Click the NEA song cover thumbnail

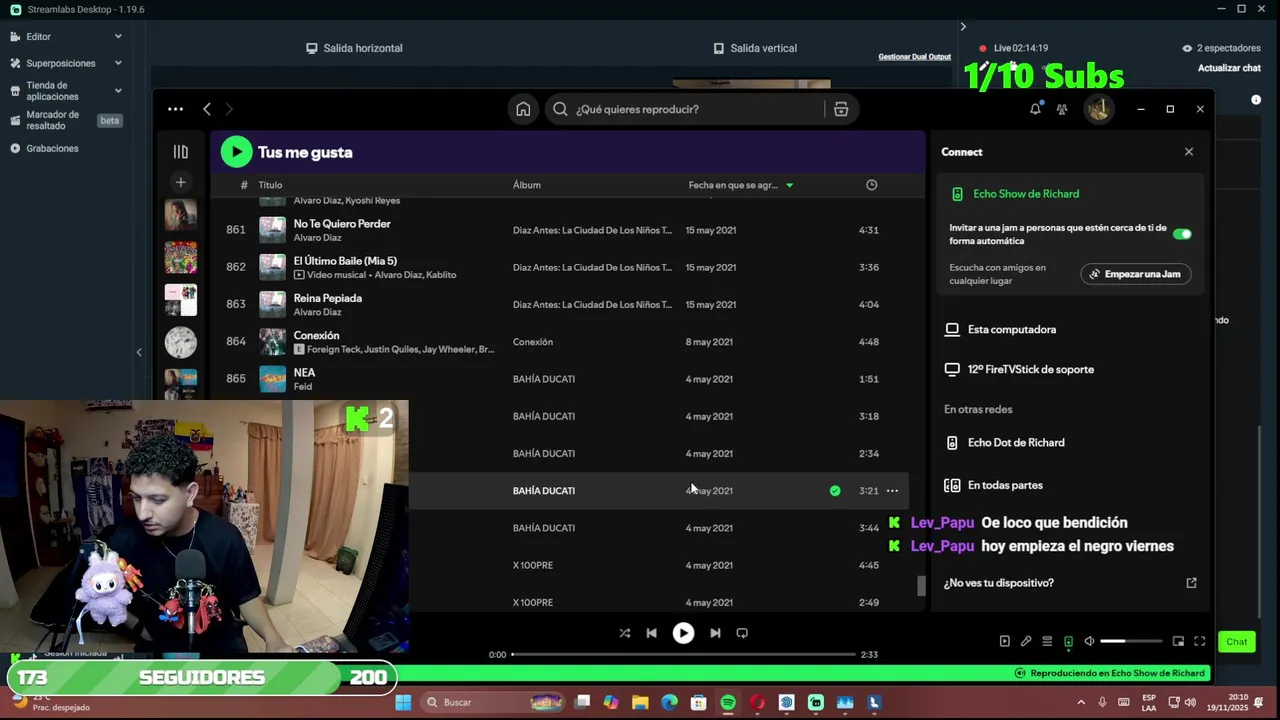[272, 379]
